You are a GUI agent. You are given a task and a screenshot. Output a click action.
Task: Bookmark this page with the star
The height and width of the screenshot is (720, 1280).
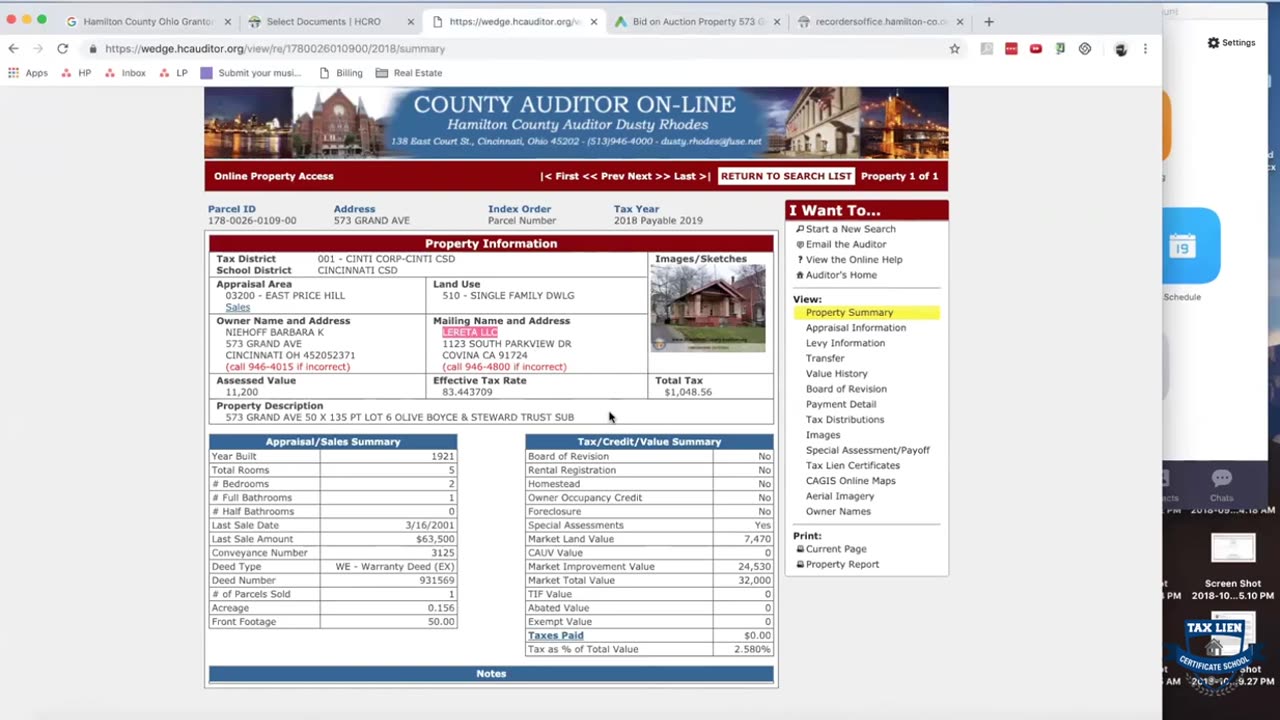click(955, 48)
